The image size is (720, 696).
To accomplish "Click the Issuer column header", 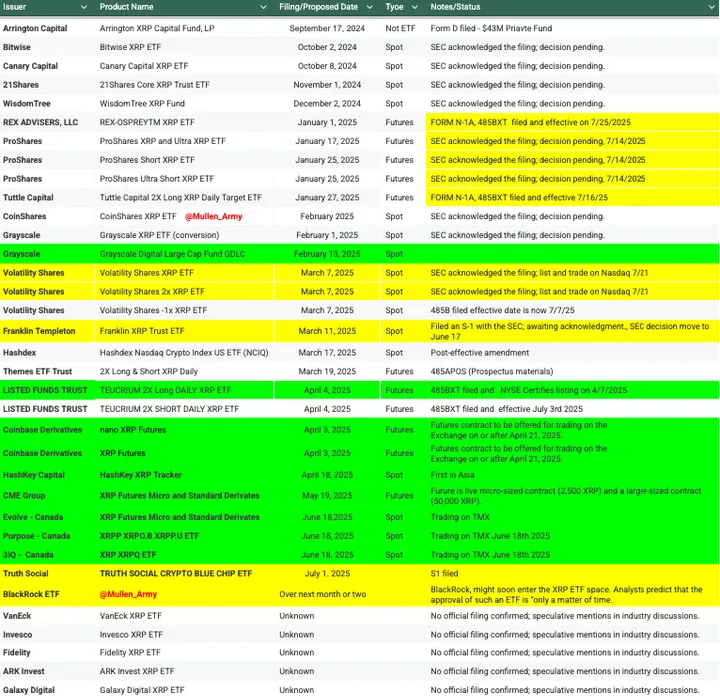I will (18, 7).
